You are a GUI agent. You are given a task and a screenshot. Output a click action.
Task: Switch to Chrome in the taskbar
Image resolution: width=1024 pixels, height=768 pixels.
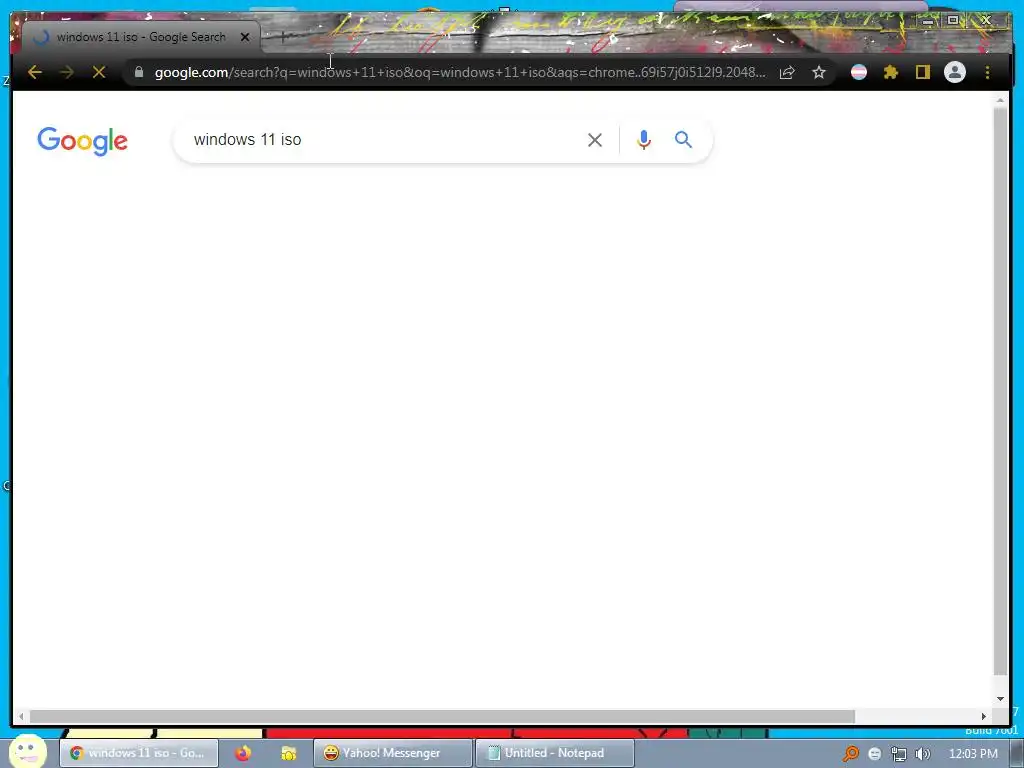(x=138, y=753)
